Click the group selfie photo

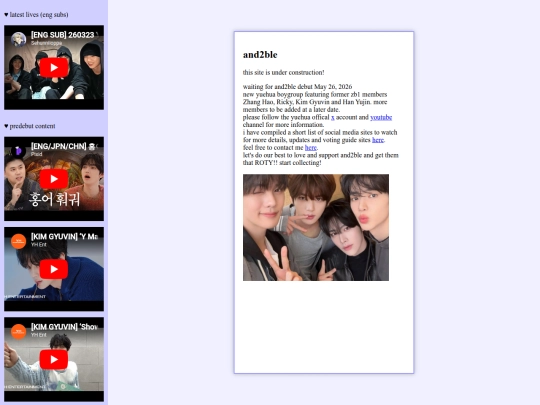[x=316, y=227]
